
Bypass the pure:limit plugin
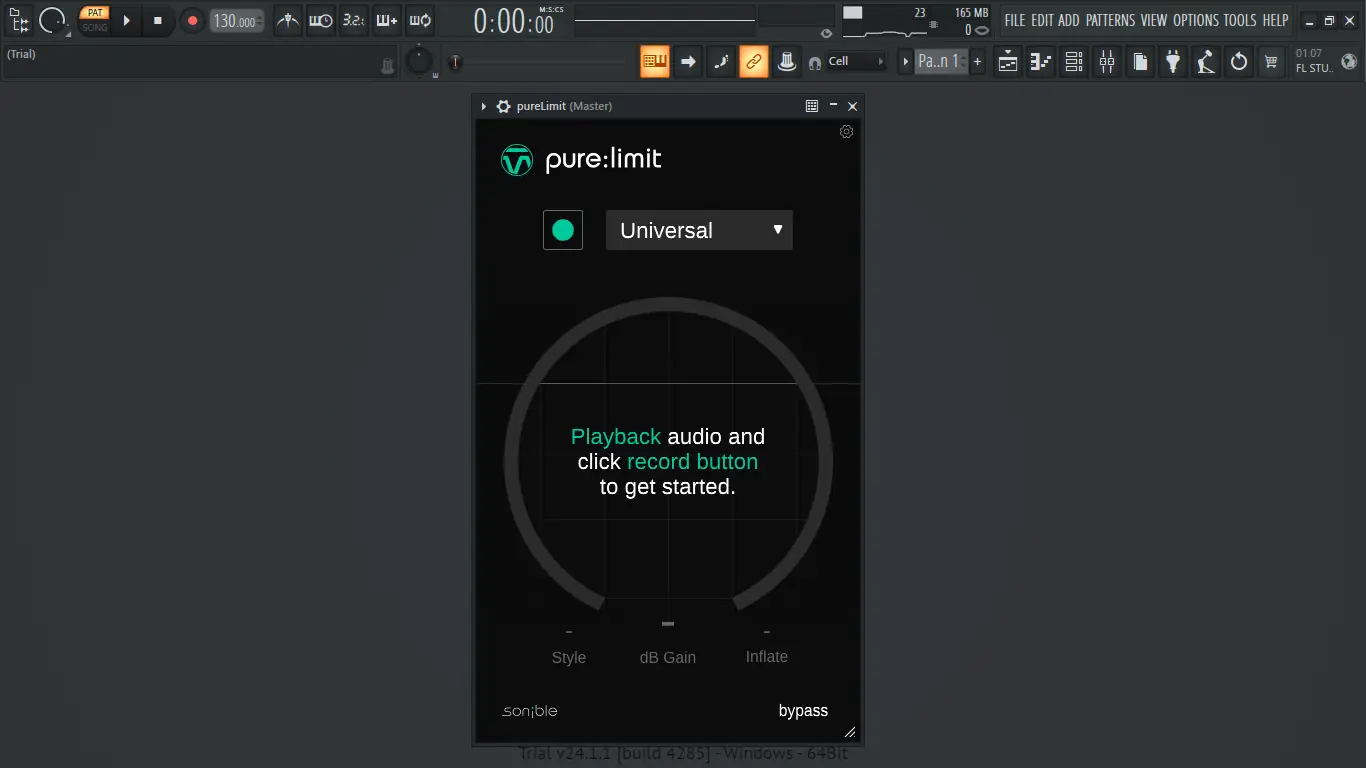tap(803, 711)
